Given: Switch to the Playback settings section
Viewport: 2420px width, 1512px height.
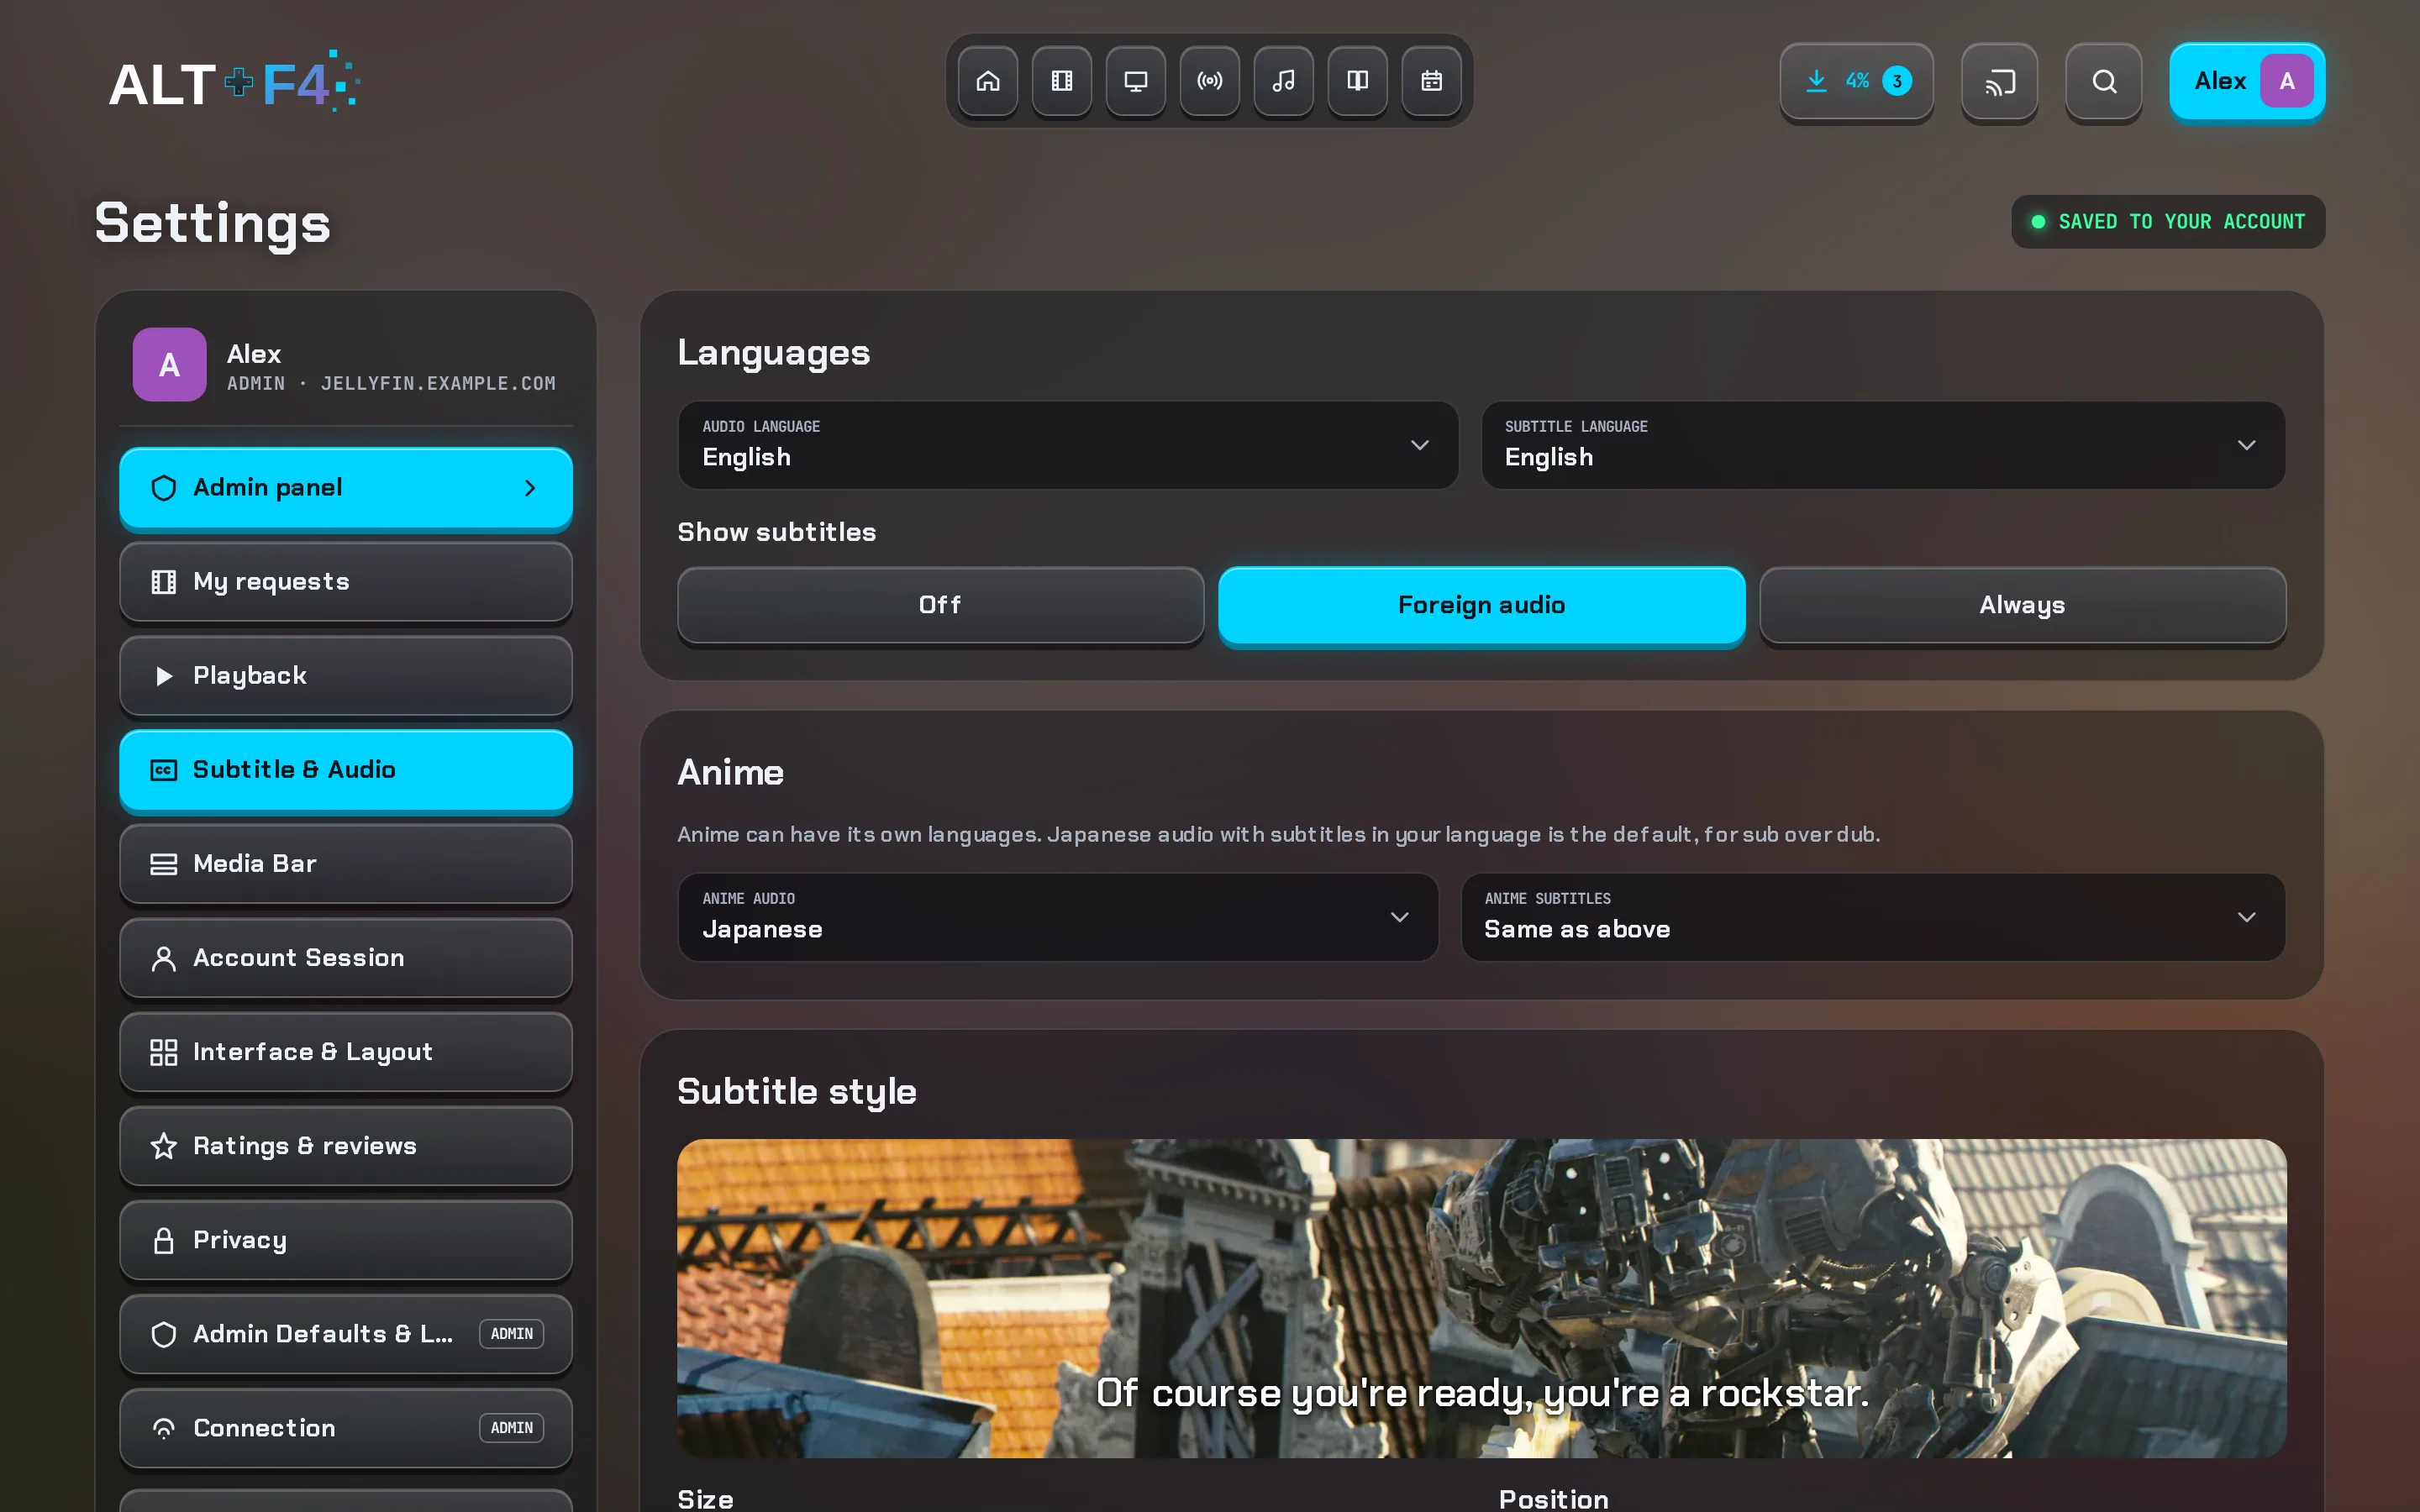Looking at the screenshot, I should 346,676.
